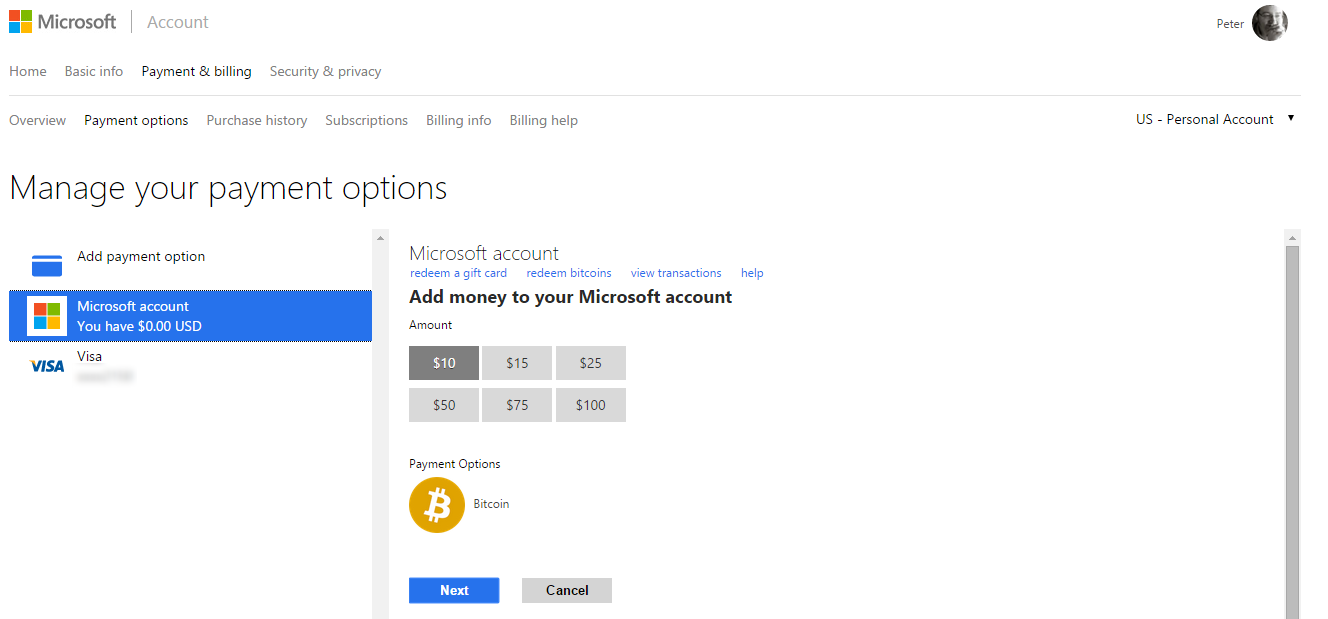Click the Peter username text
This screenshot has width=1328, height=619.
tap(1230, 24)
